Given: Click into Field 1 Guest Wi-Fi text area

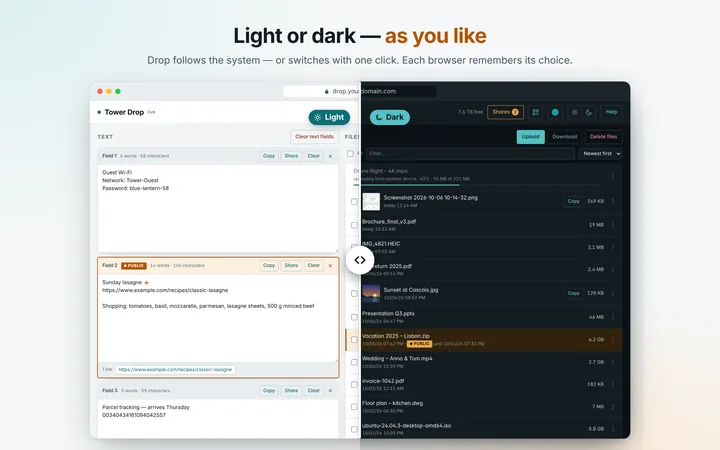Looking at the screenshot, I should [x=218, y=208].
